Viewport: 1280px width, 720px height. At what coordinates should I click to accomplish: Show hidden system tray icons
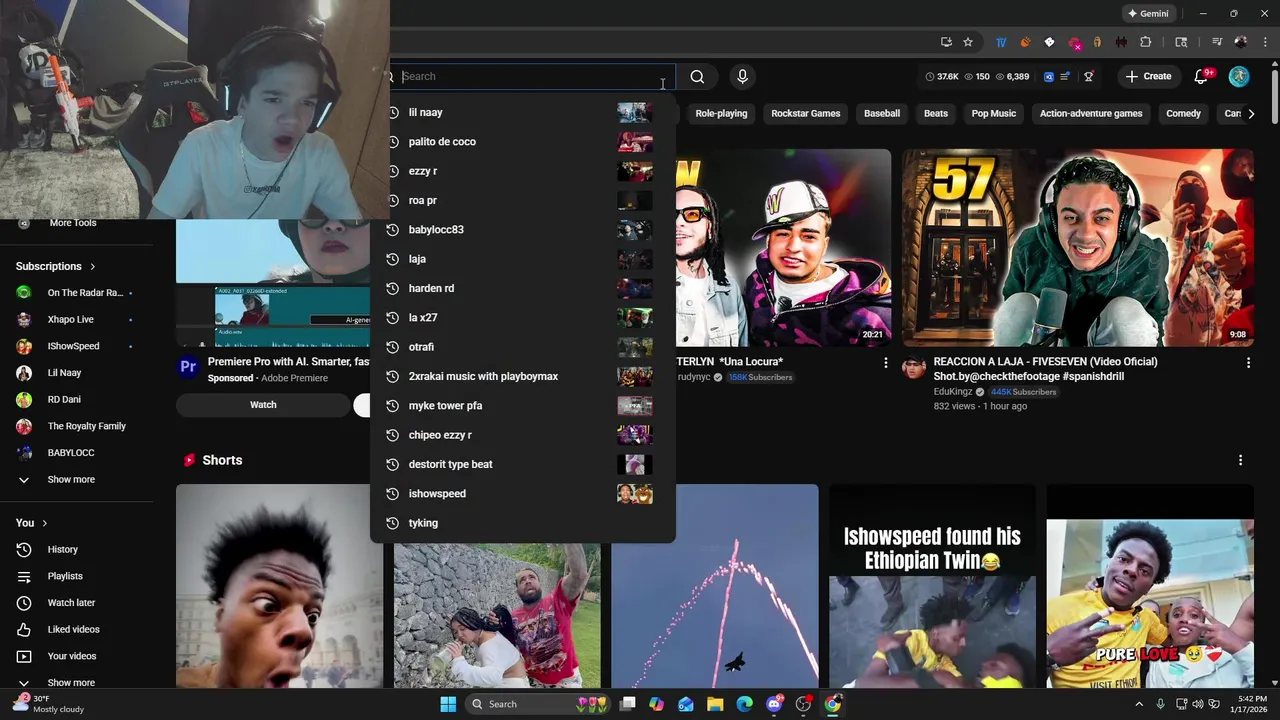pyautogui.click(x=1138, y=704)
